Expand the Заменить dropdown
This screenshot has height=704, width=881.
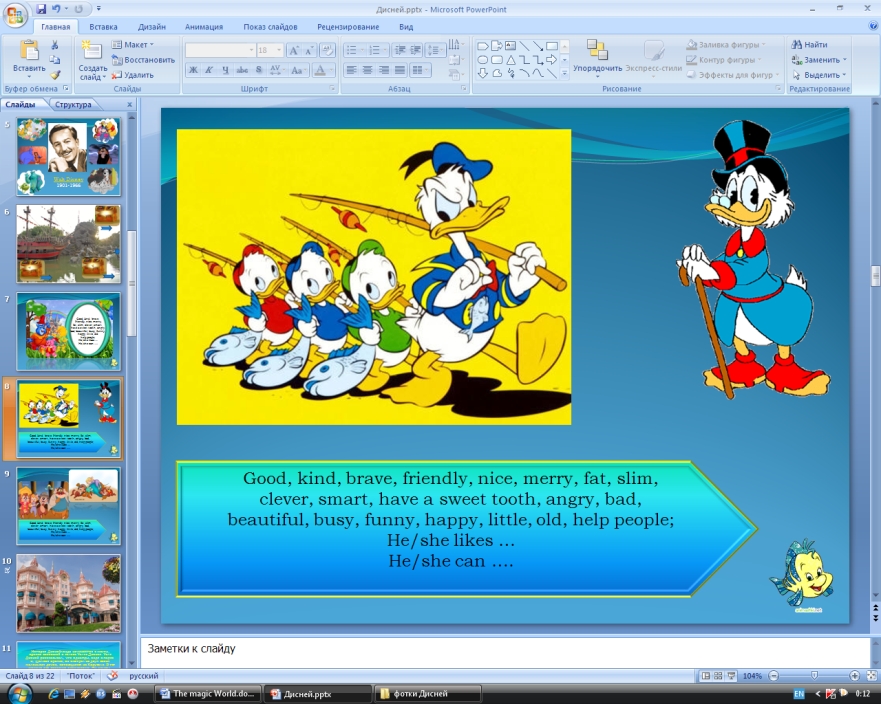click(819, 60)
